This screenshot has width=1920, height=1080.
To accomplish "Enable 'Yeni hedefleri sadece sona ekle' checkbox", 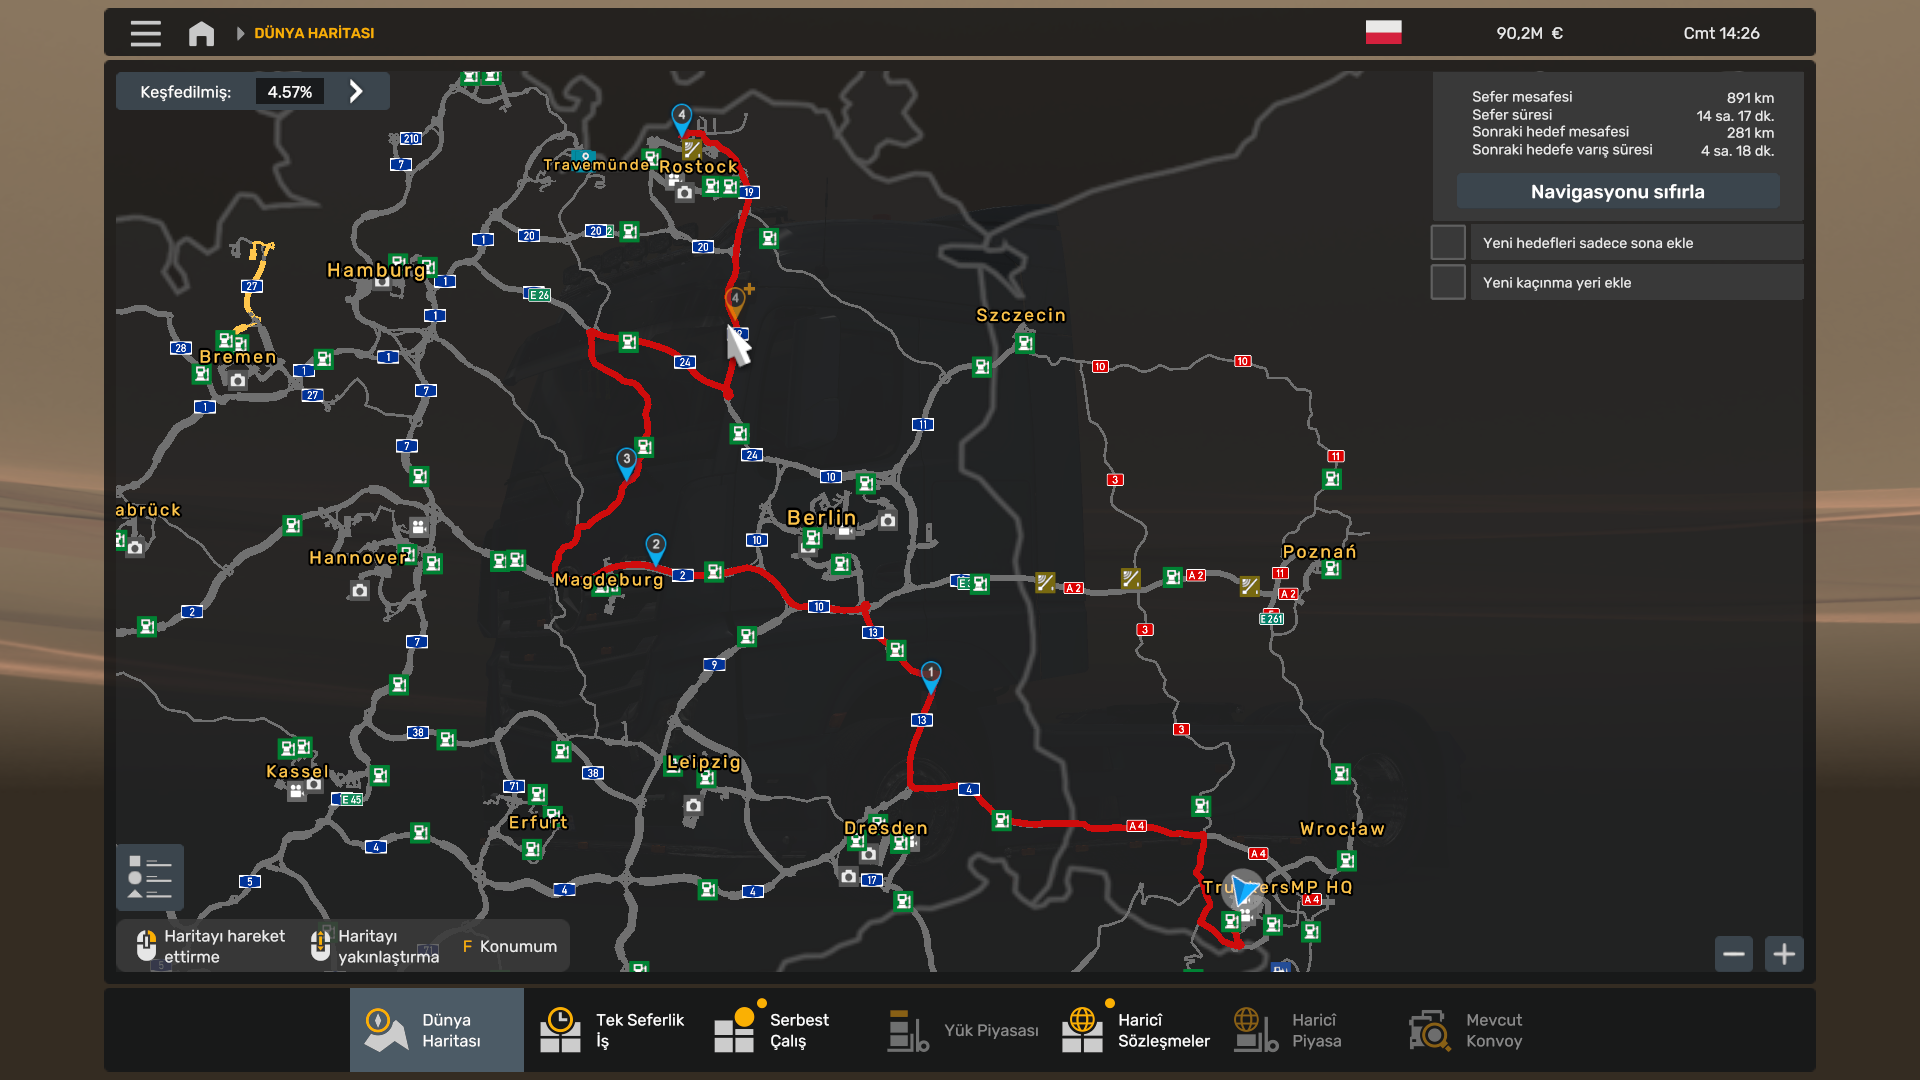I will [1448, 243].
